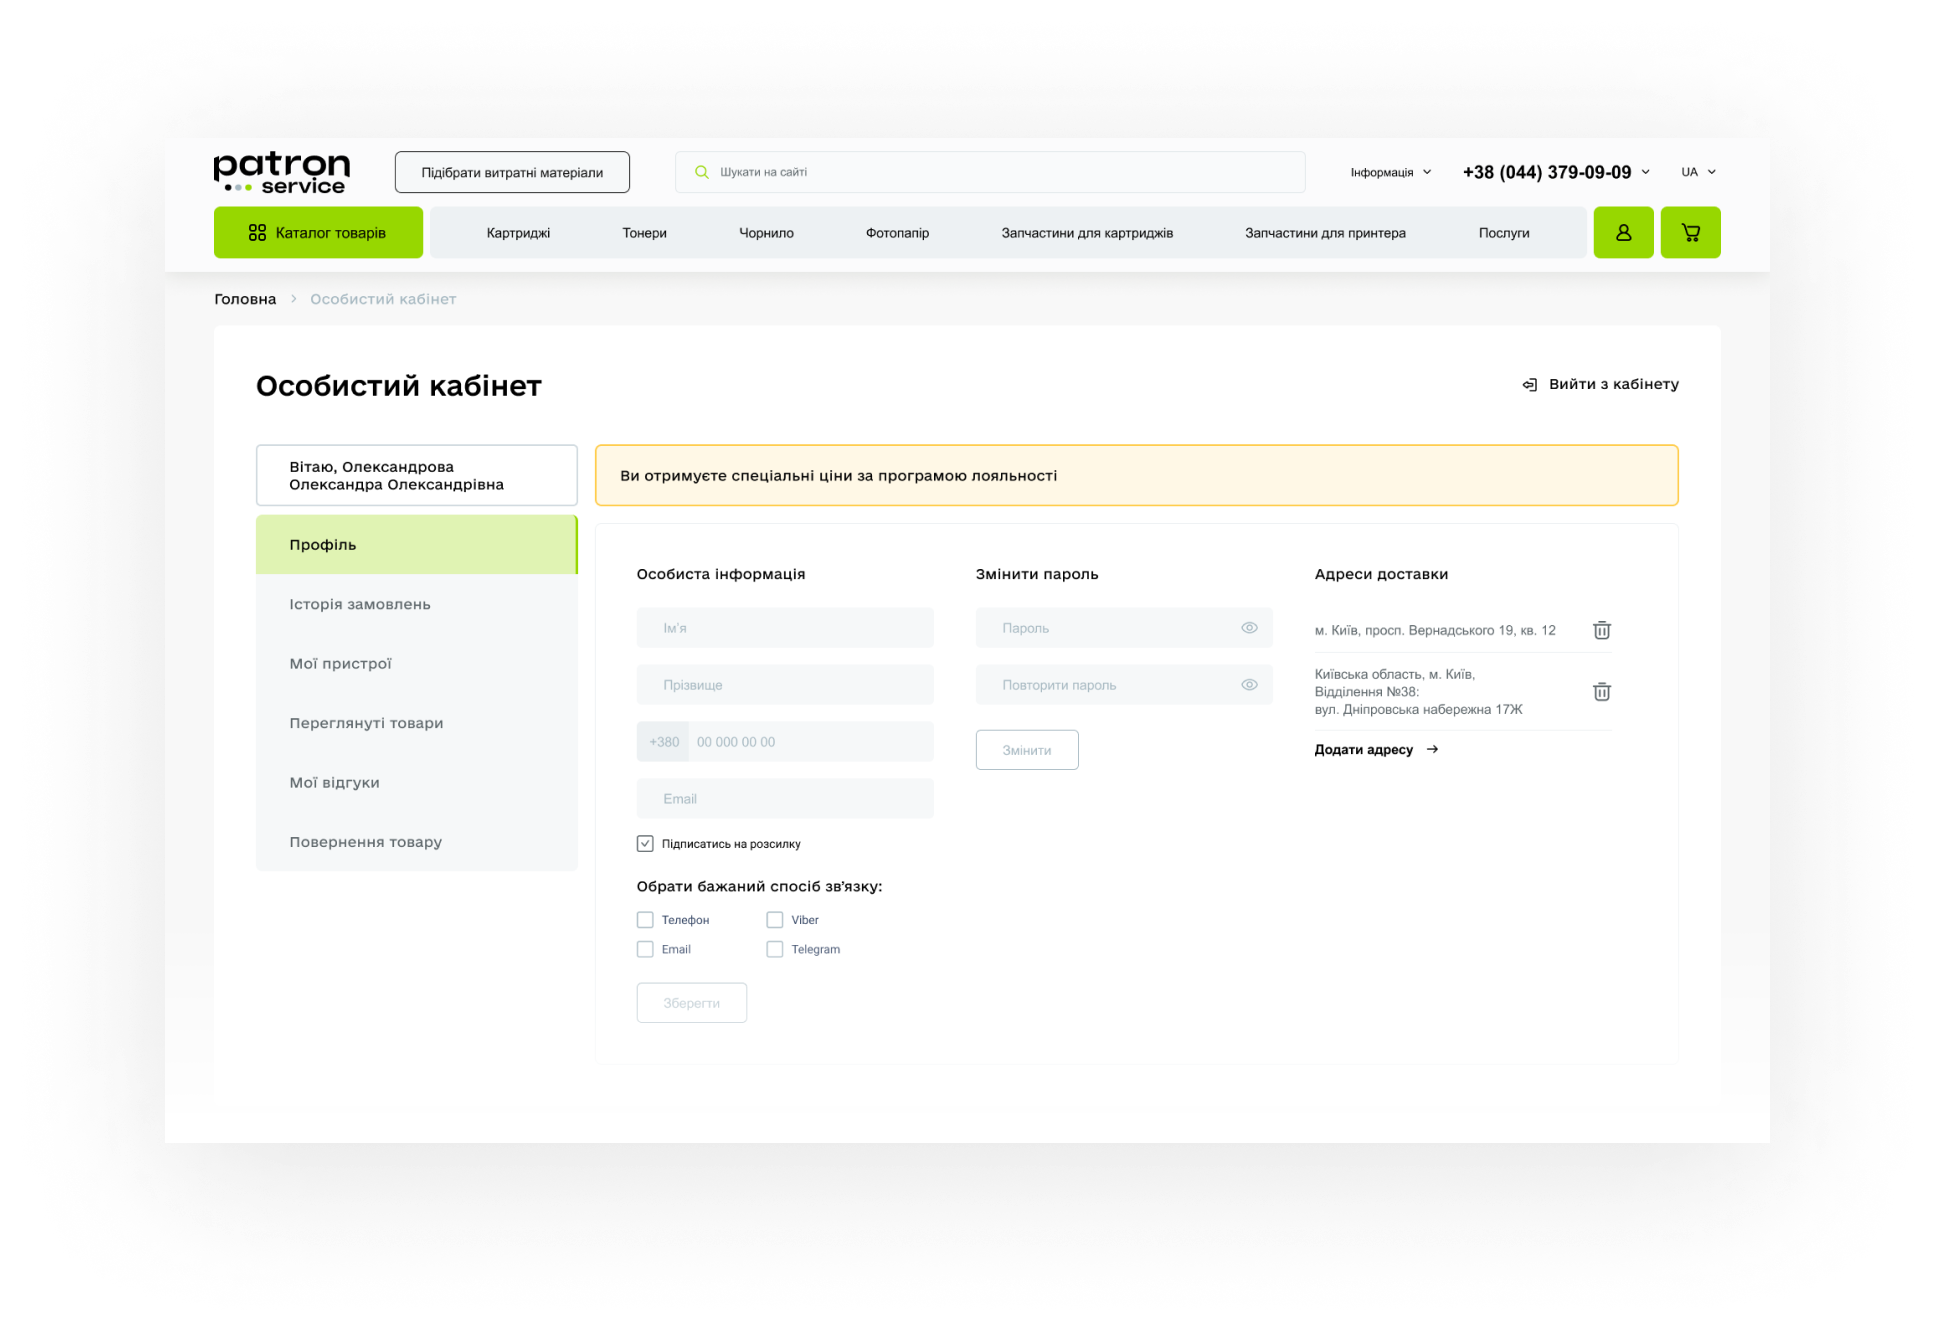
Task: Select the Картриджі category menu item
Action: (518, 233)
